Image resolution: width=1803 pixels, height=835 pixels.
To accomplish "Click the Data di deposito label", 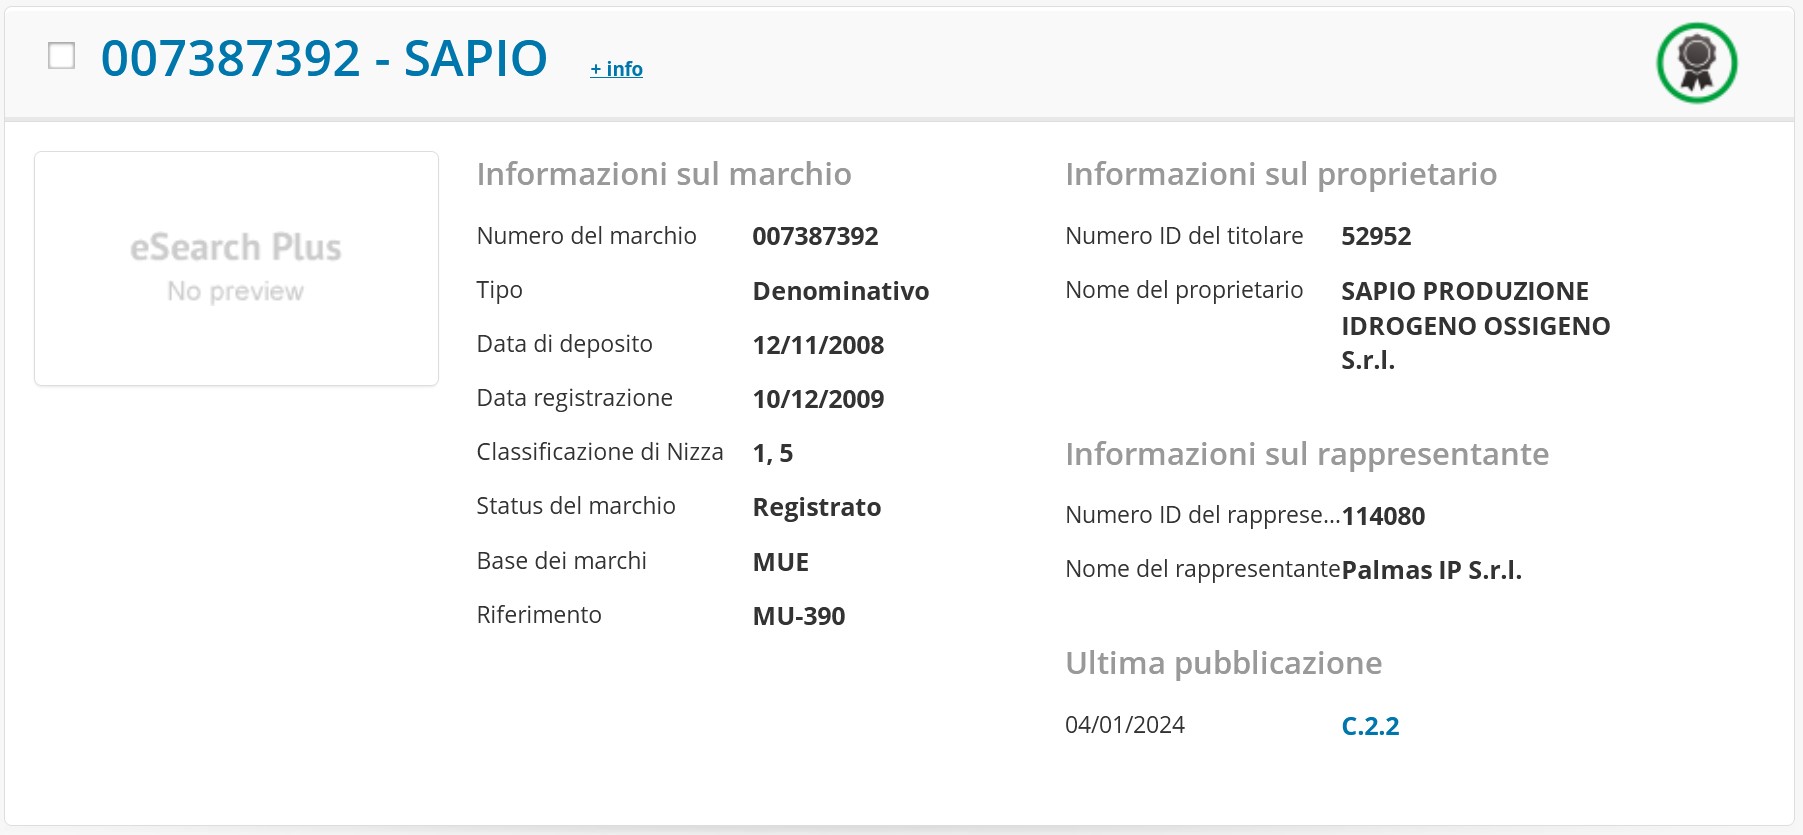I will tap(565, 344).
